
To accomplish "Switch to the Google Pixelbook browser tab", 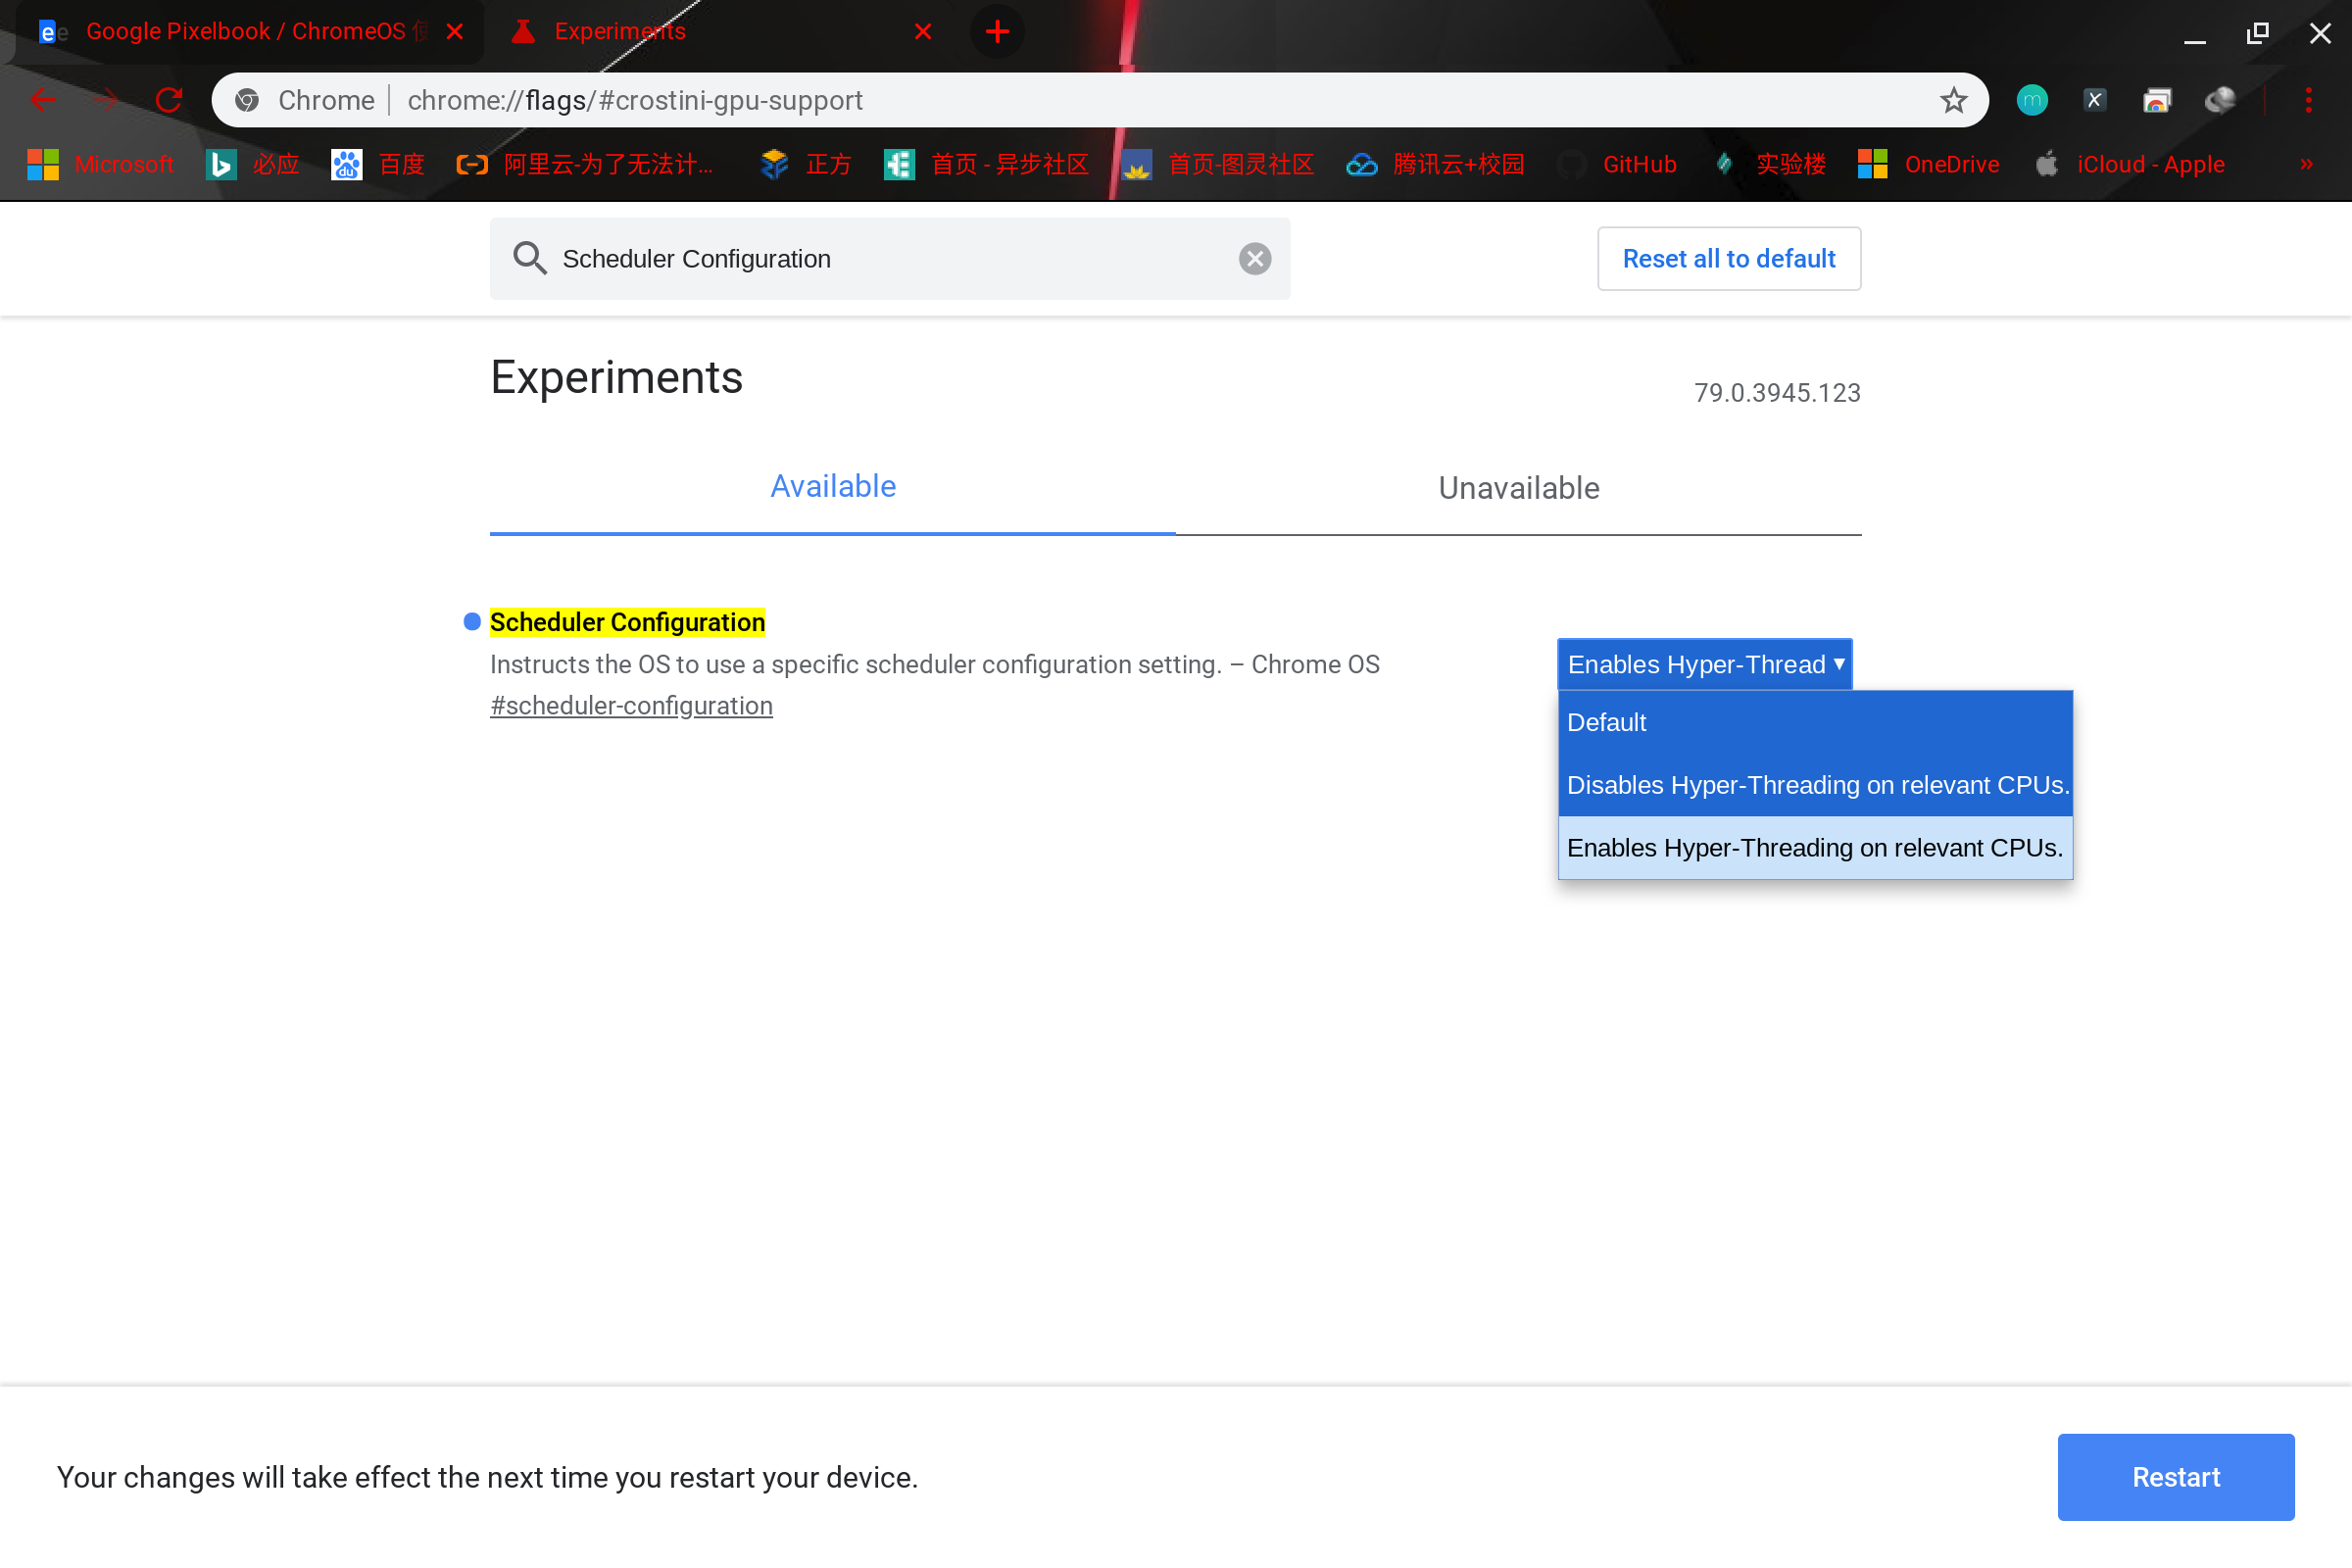I will coord(245,32).
